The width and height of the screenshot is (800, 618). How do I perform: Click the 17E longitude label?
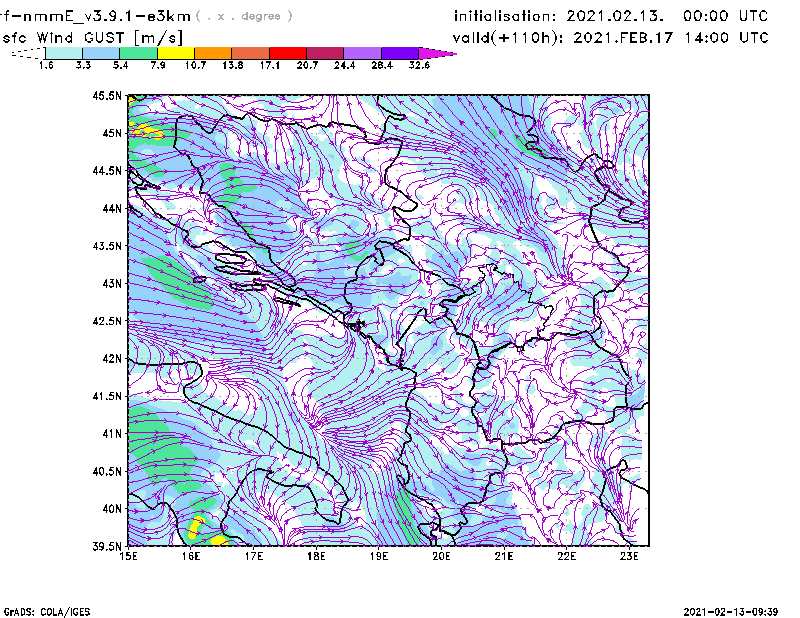[x=254, y=556]
